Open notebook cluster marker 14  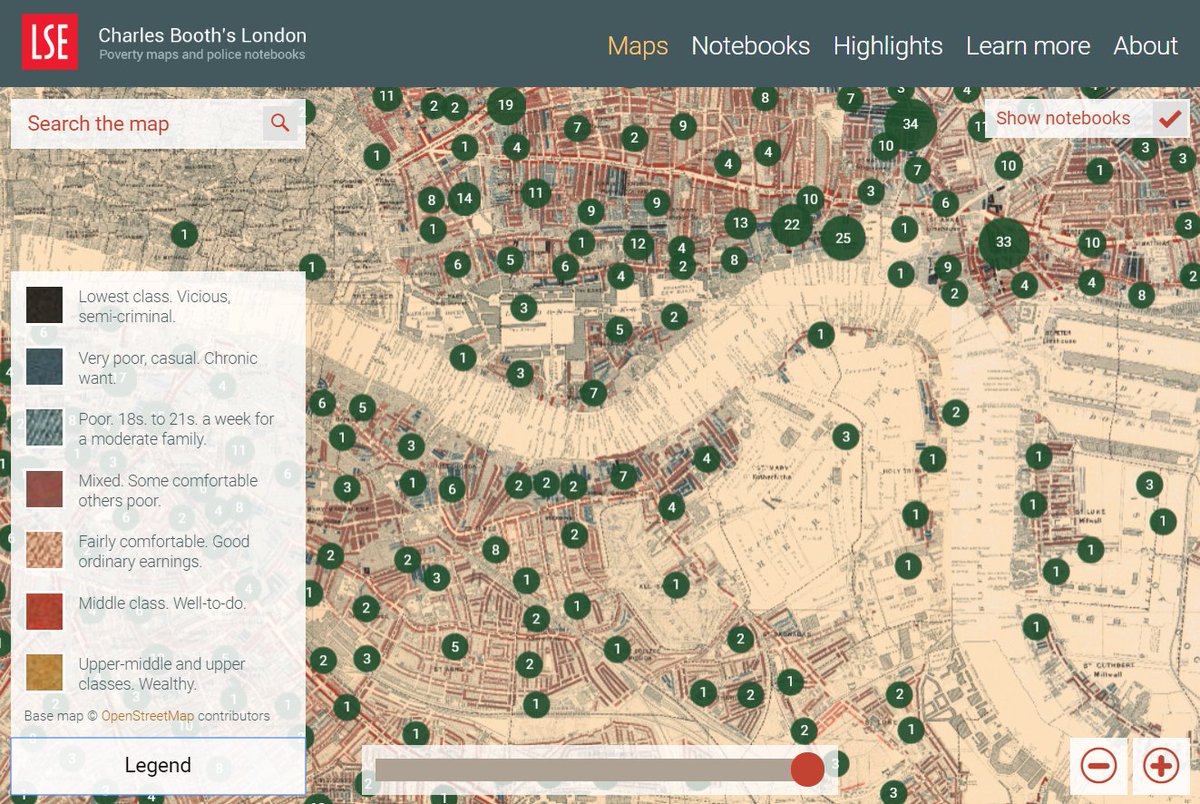[x=464, y=198]
